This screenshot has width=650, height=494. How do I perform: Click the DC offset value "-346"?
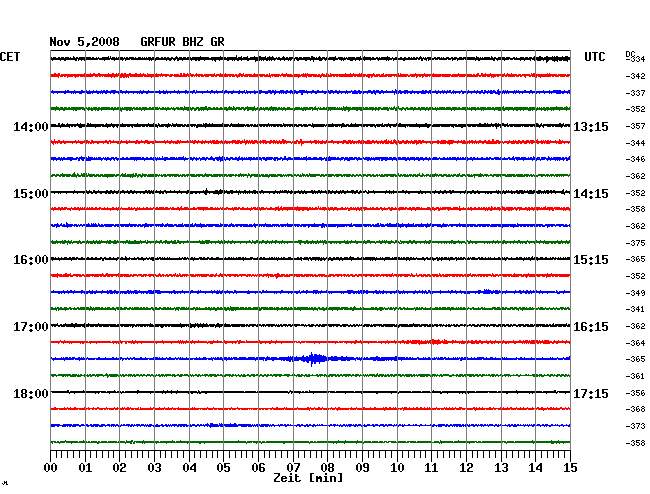click(x=635, y=159)
